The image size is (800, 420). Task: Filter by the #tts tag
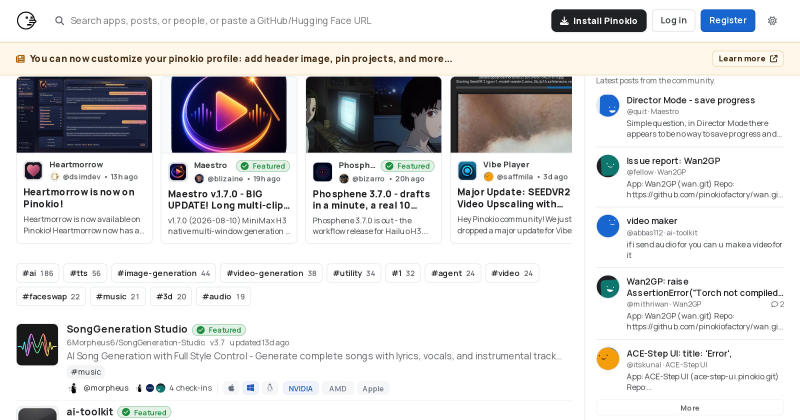tap(85, 273)
